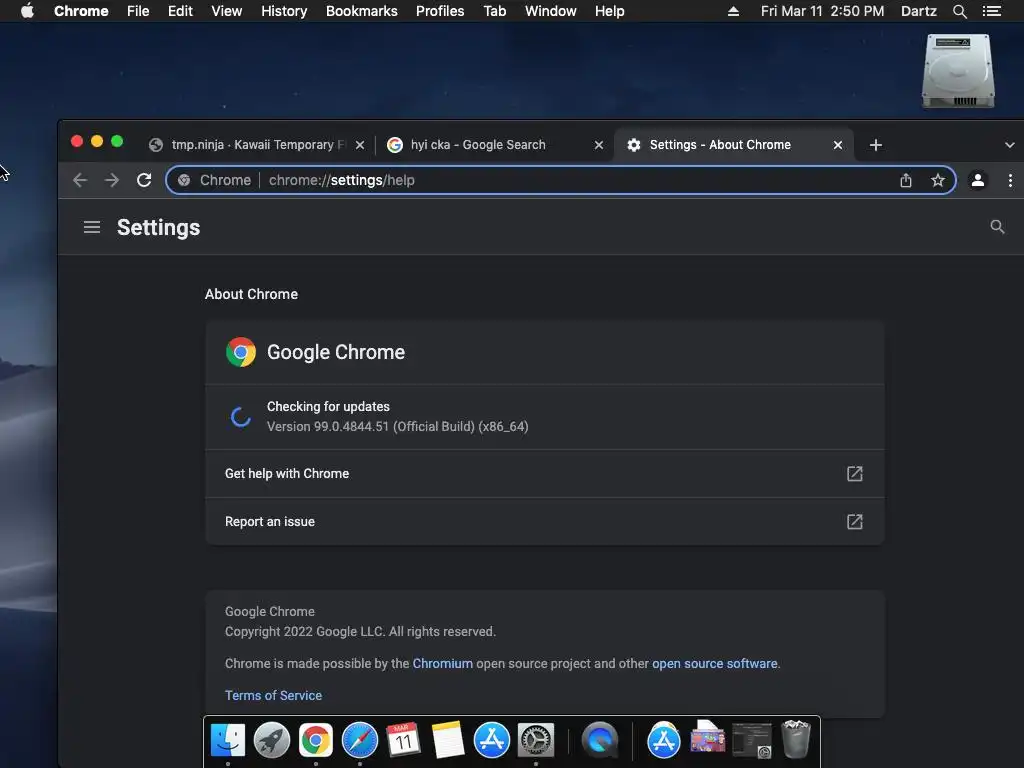The height and width of the screenshot is (768, 1024).
Task: Click the version 99.0.4844.51 text
Action: pyautogui.click(x=397, y=426)
